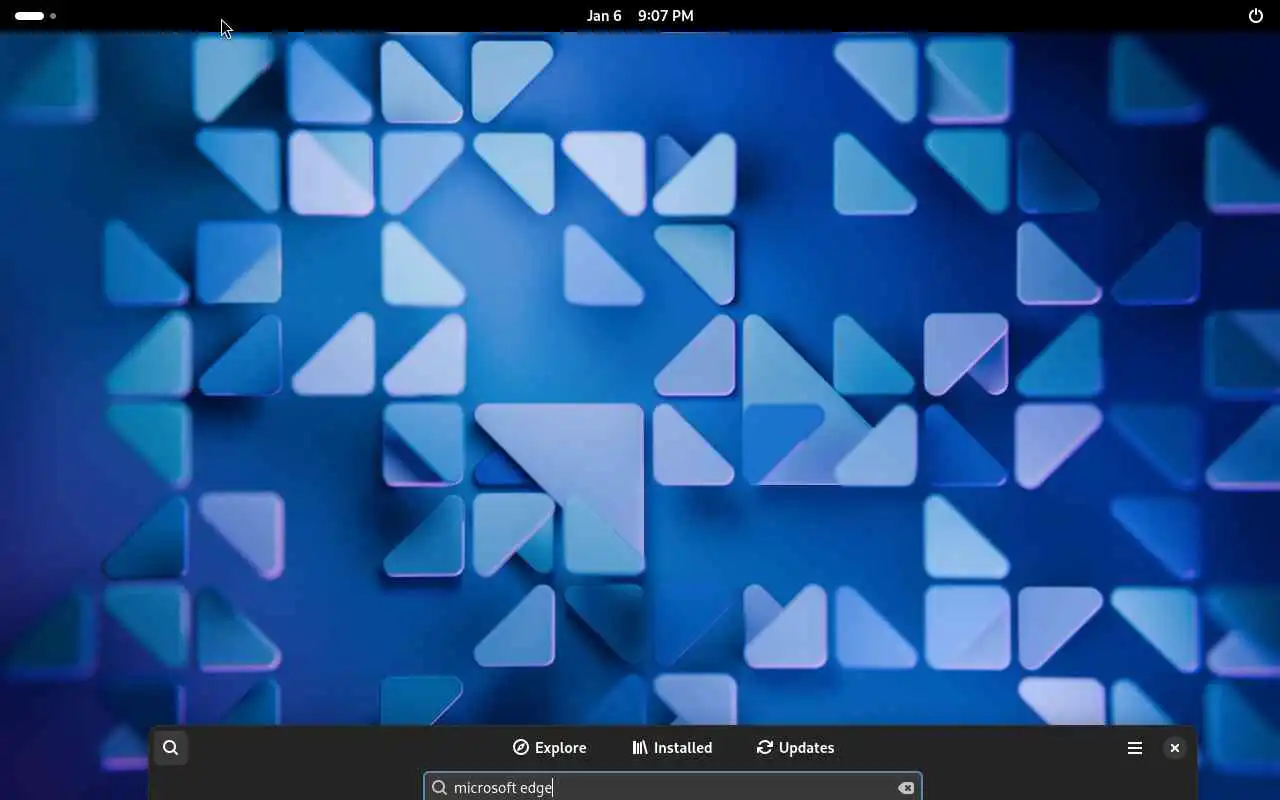The image size is (1280, 800).
Task: Open the Explore tab
Action: coord(550,748)
